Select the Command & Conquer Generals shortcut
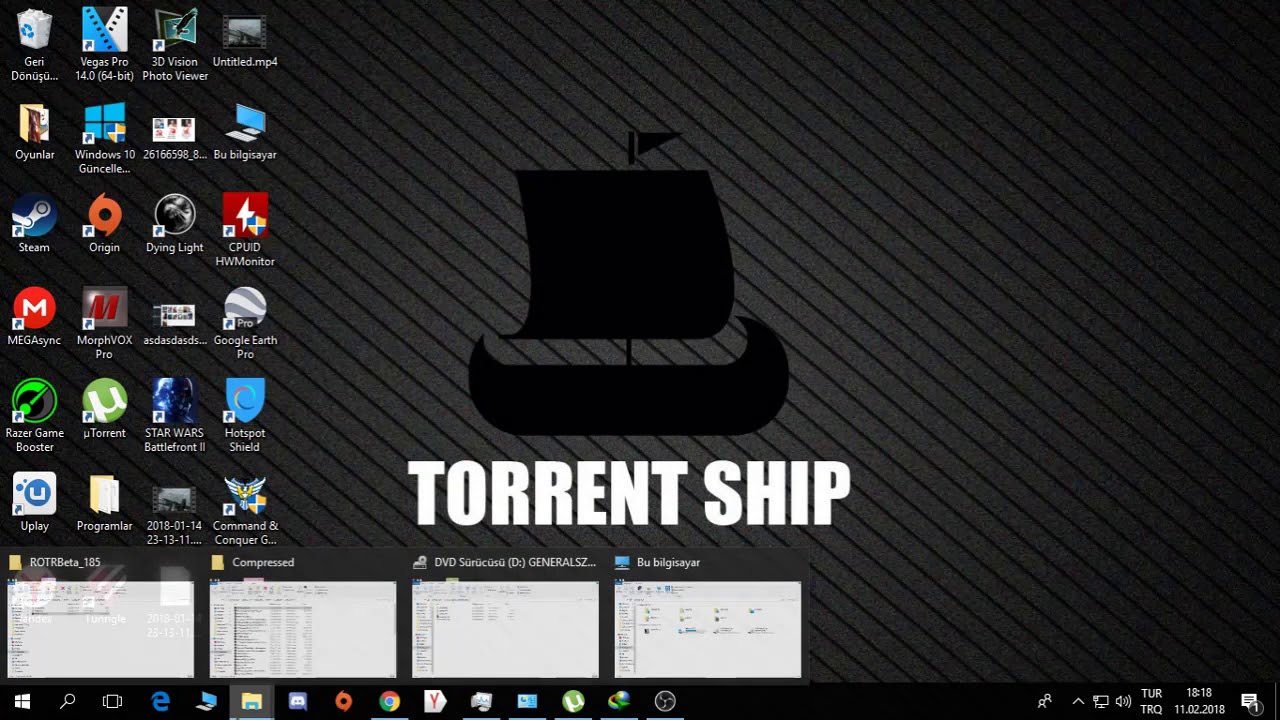The width and height of the screenshot is (1280, 720). click(245, 509)
